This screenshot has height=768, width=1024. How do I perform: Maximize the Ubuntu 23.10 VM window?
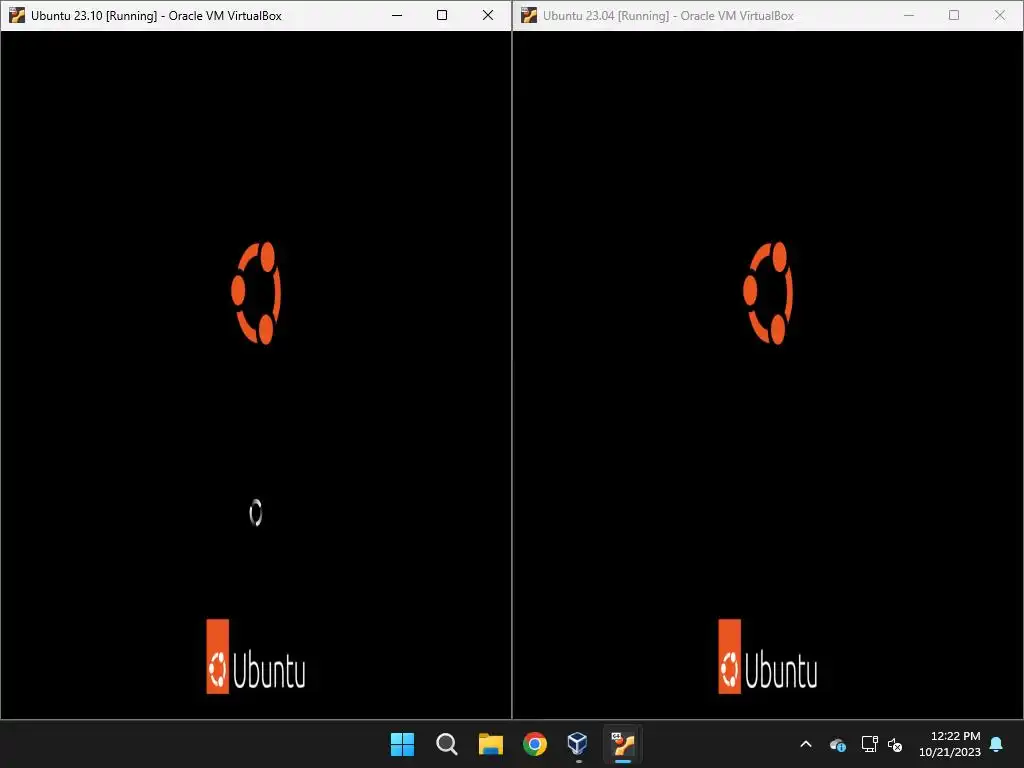pyautogui.click(x=442, y=15)
